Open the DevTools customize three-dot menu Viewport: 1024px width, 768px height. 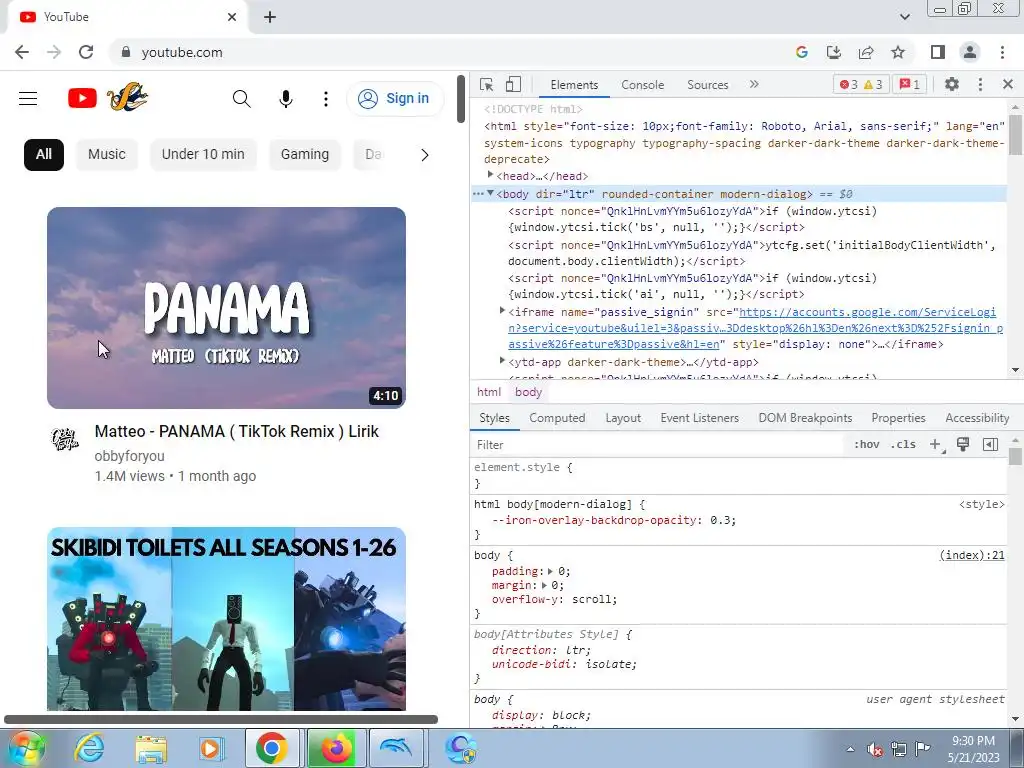(980, 84)
